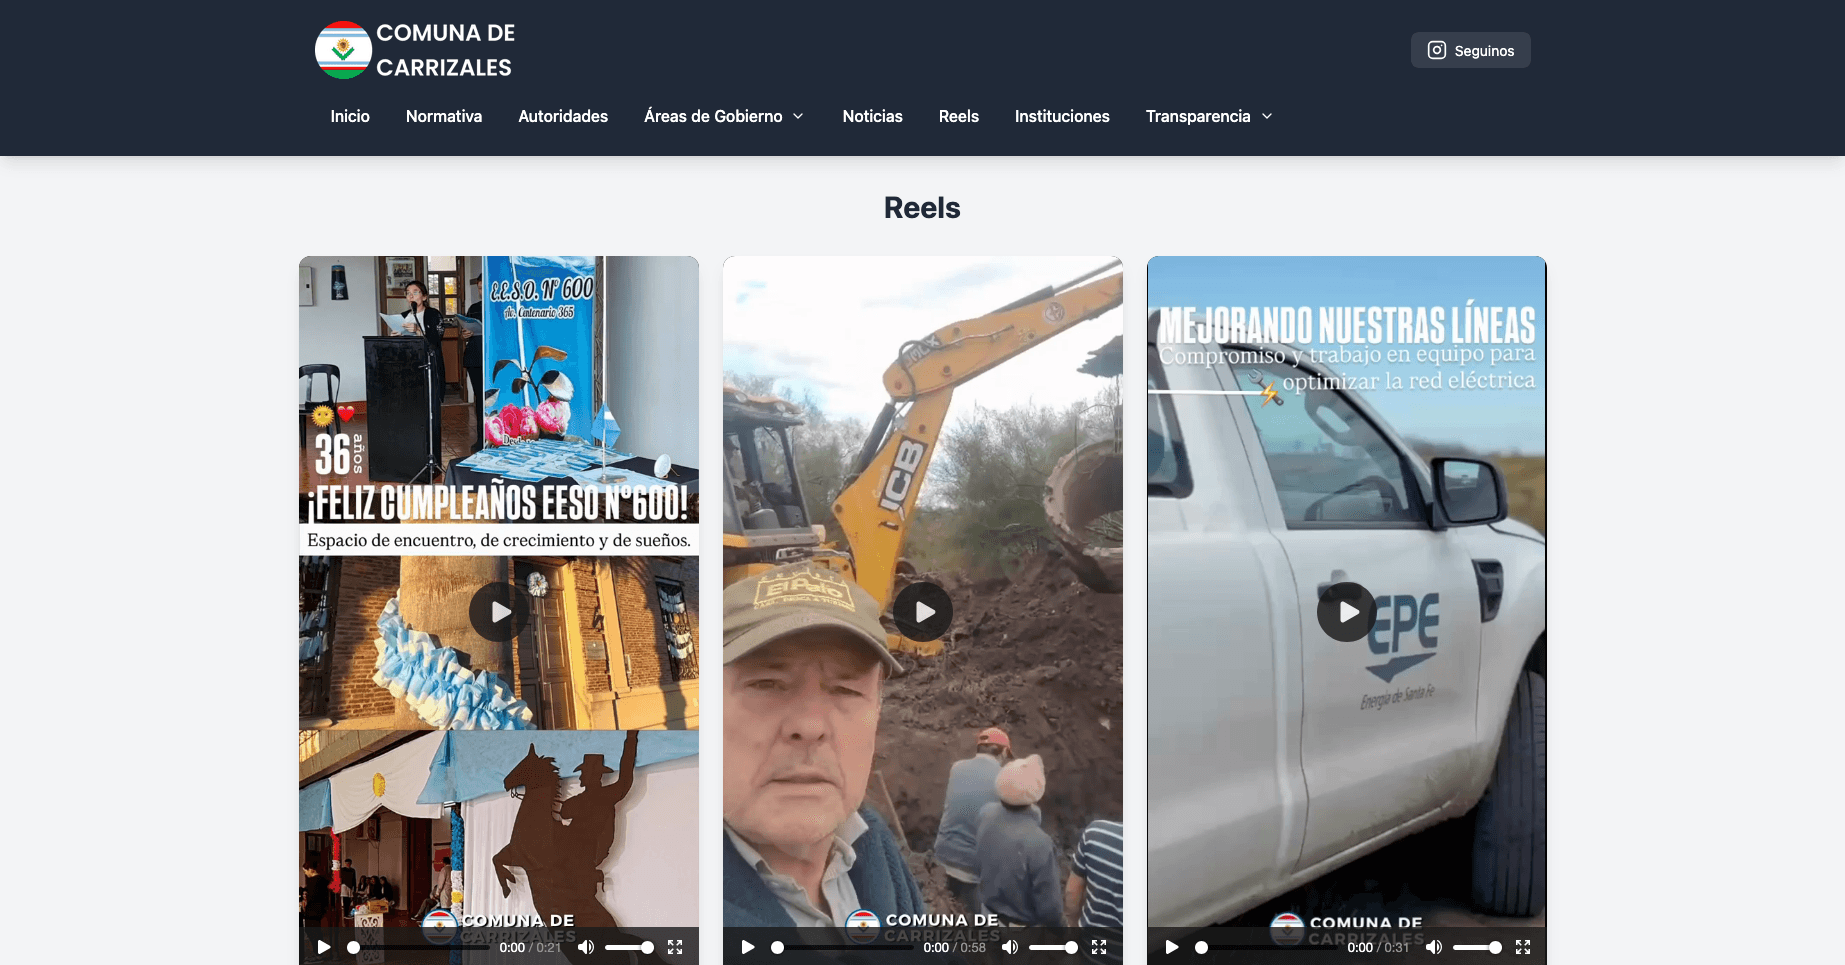Play the JCB excavator reel via center button

(x=923, y=612)
